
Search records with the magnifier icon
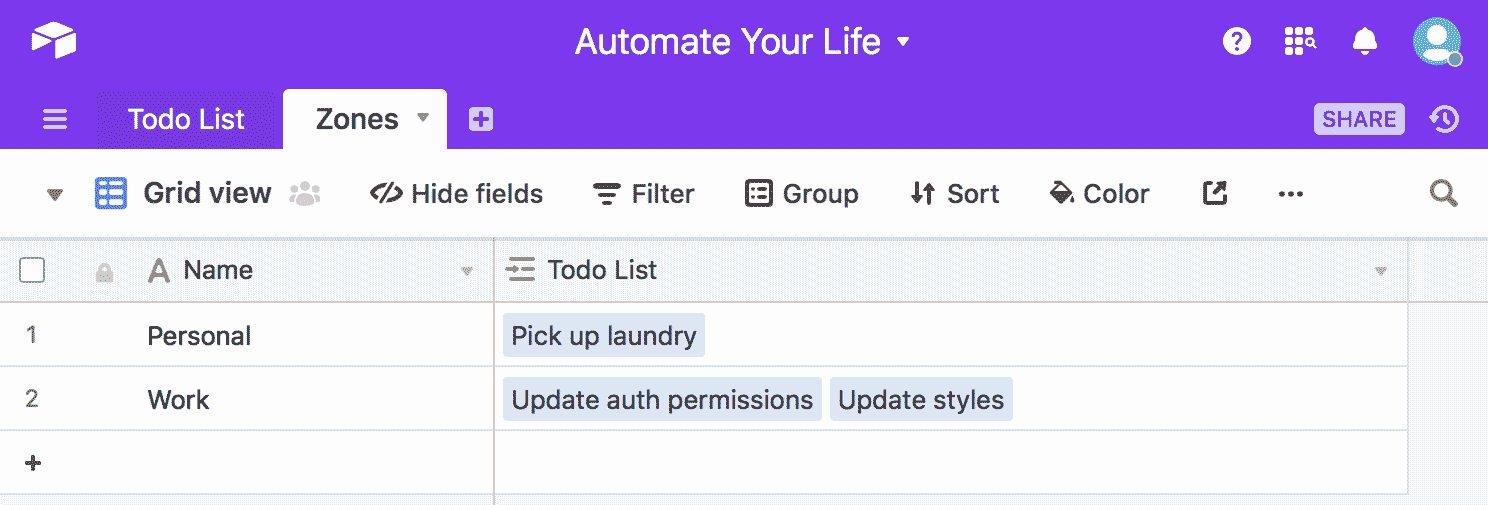click(1443, 193)
